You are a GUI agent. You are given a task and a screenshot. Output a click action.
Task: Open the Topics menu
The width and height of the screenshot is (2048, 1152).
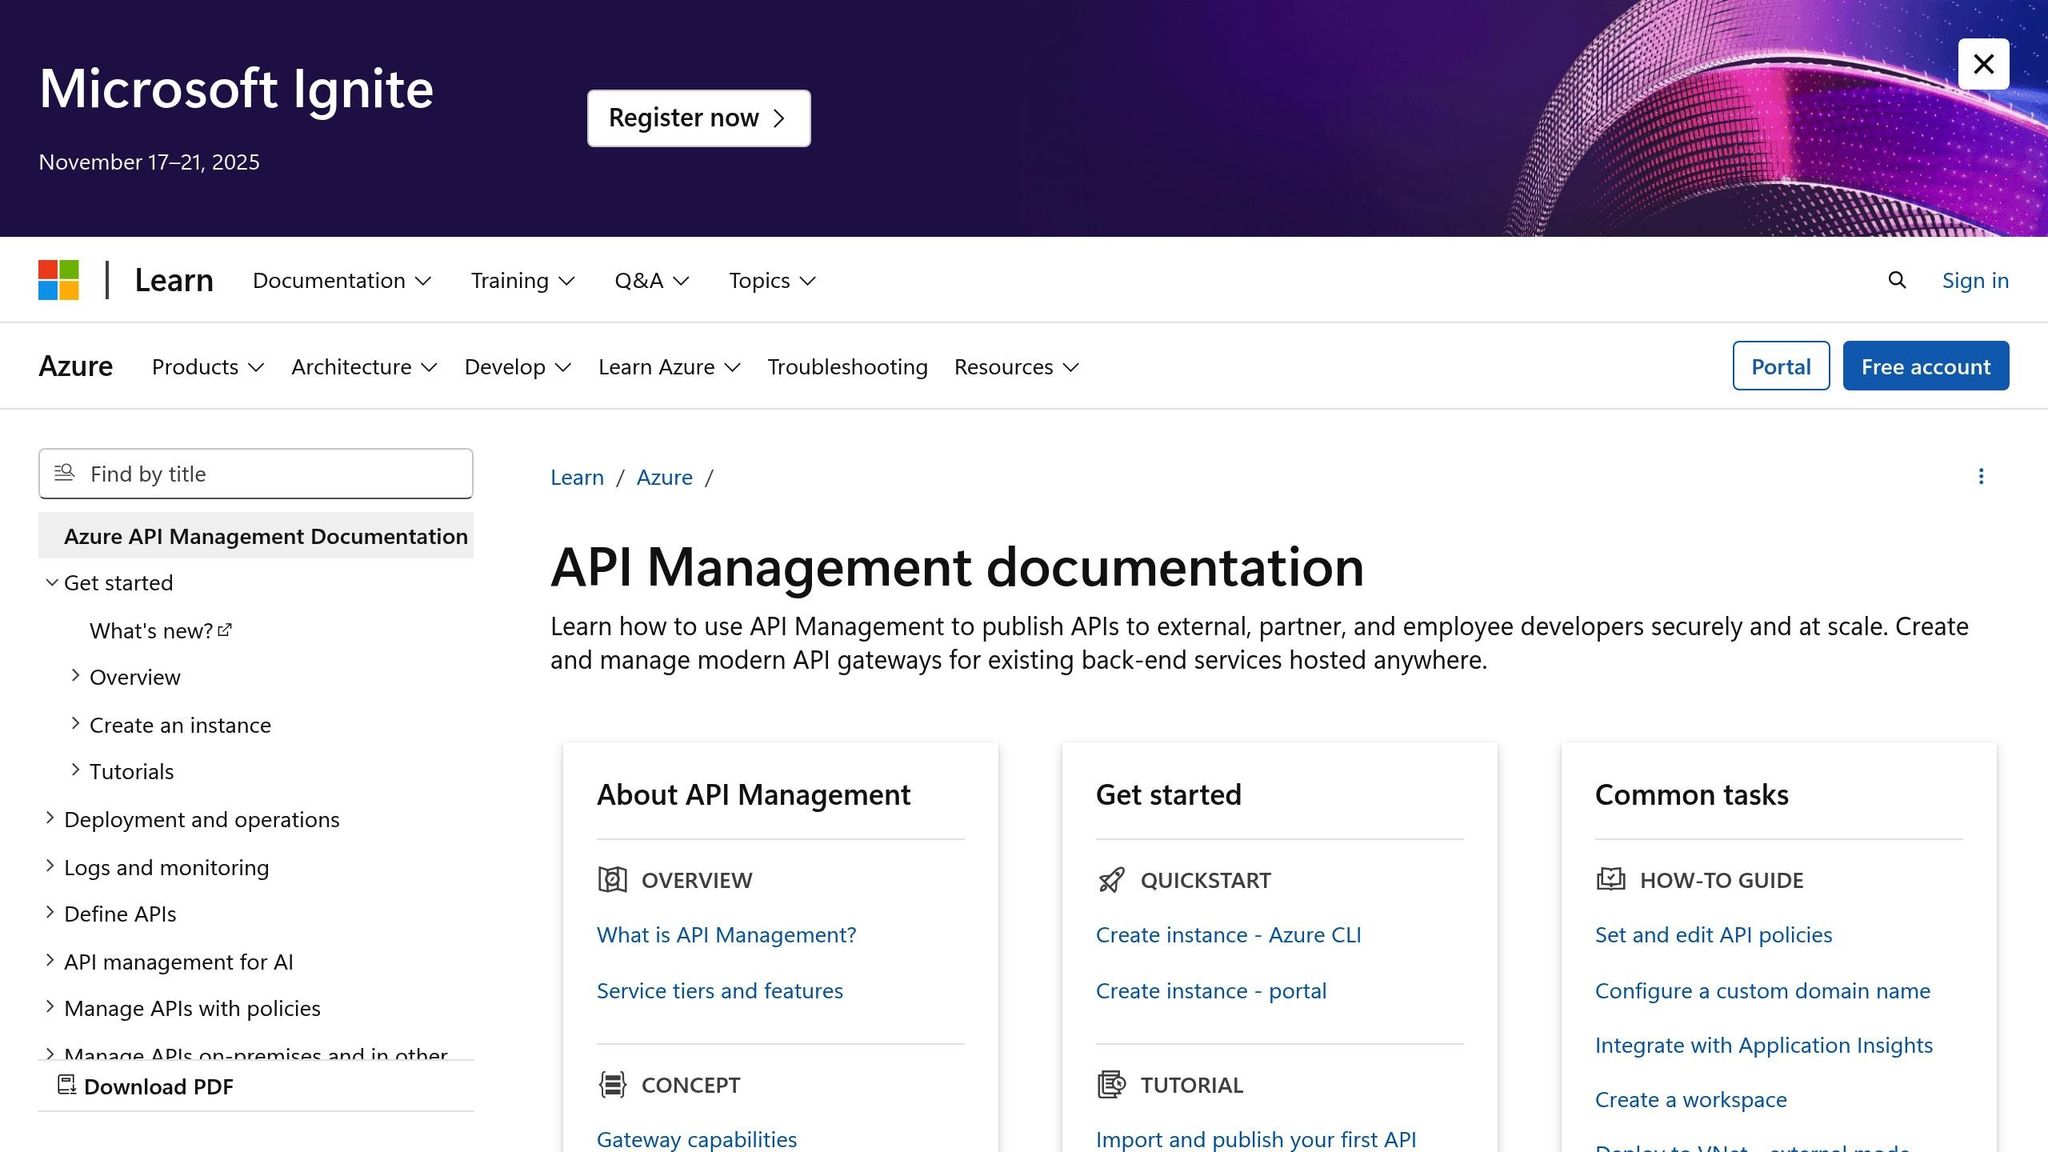click(x=770, y=280)
